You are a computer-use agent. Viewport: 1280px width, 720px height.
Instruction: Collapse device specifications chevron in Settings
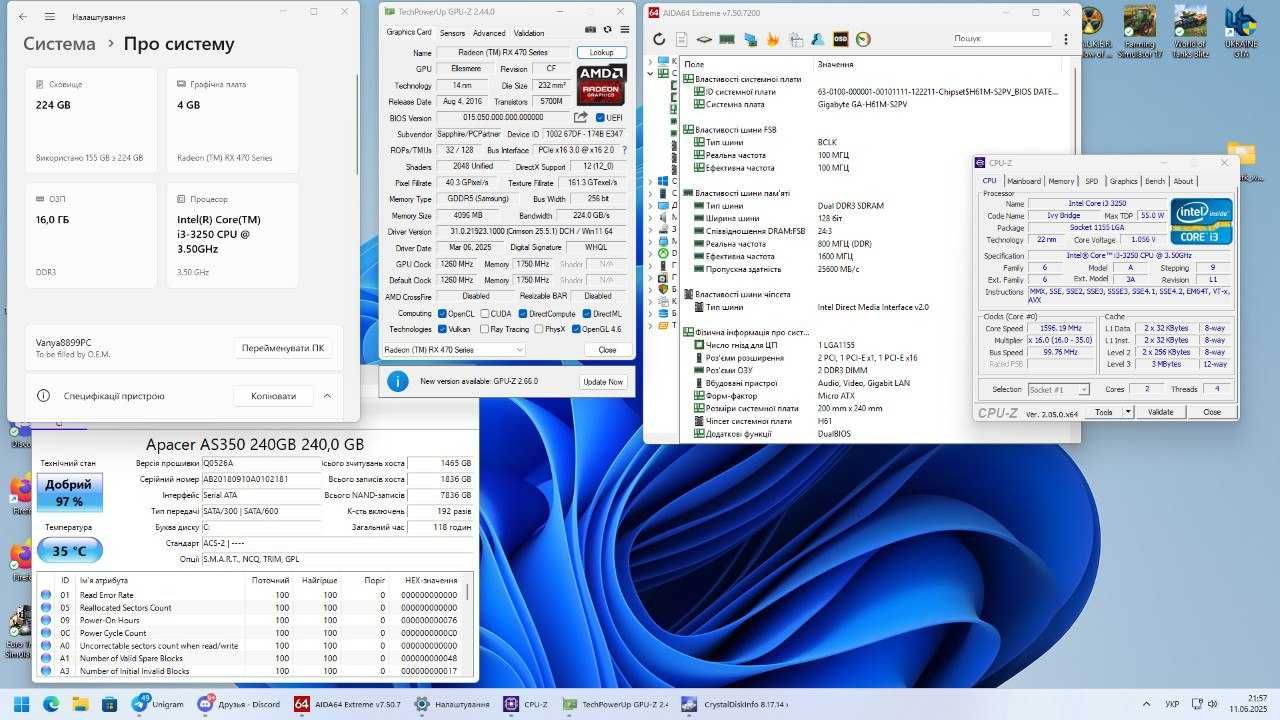coord(327,396)
